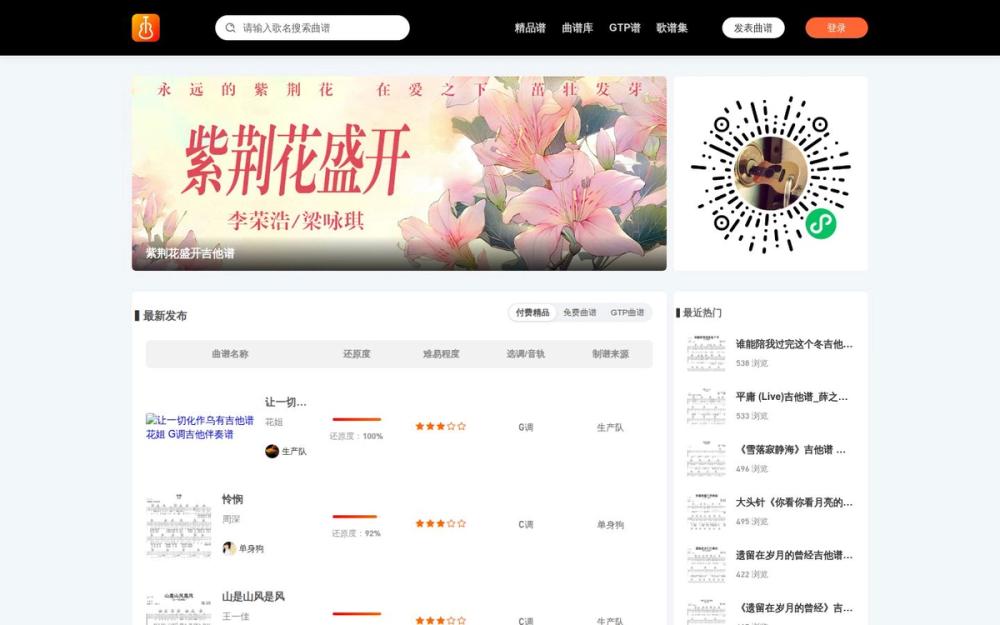Click the 生产队 avatar icon
The width and height of the screenshot is (1000, 625).
[x=272, y=451]
